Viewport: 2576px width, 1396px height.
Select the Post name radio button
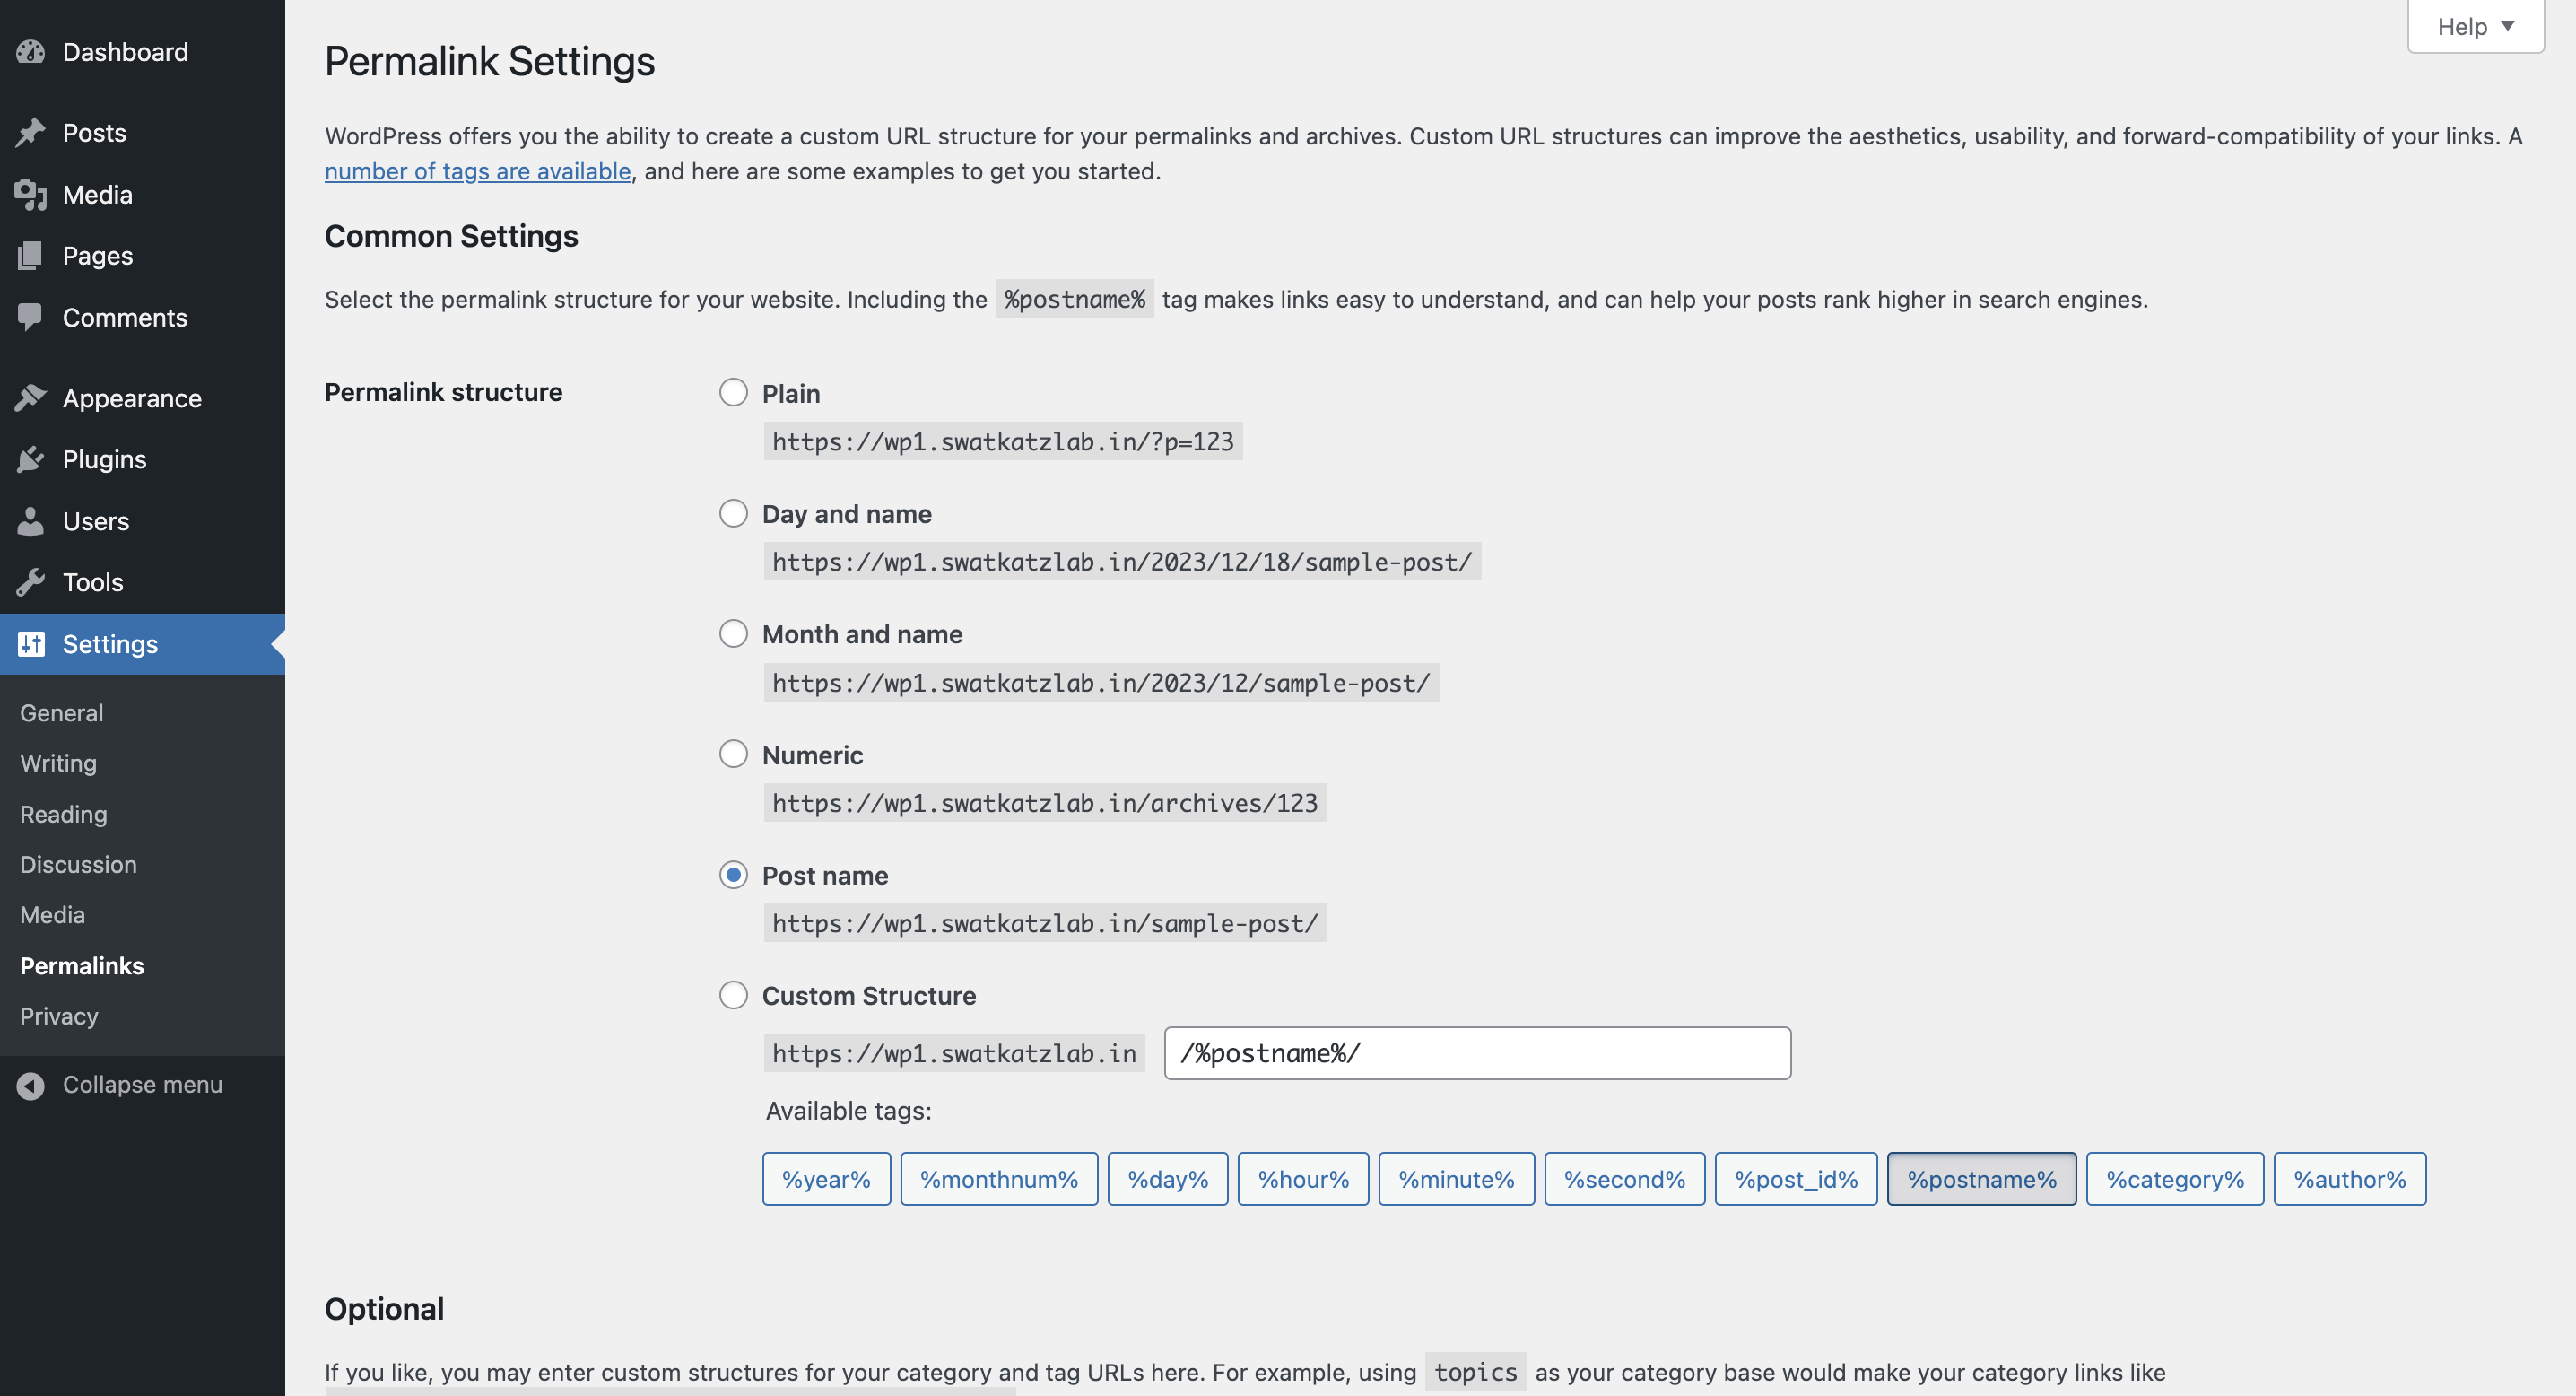(733, 875)
